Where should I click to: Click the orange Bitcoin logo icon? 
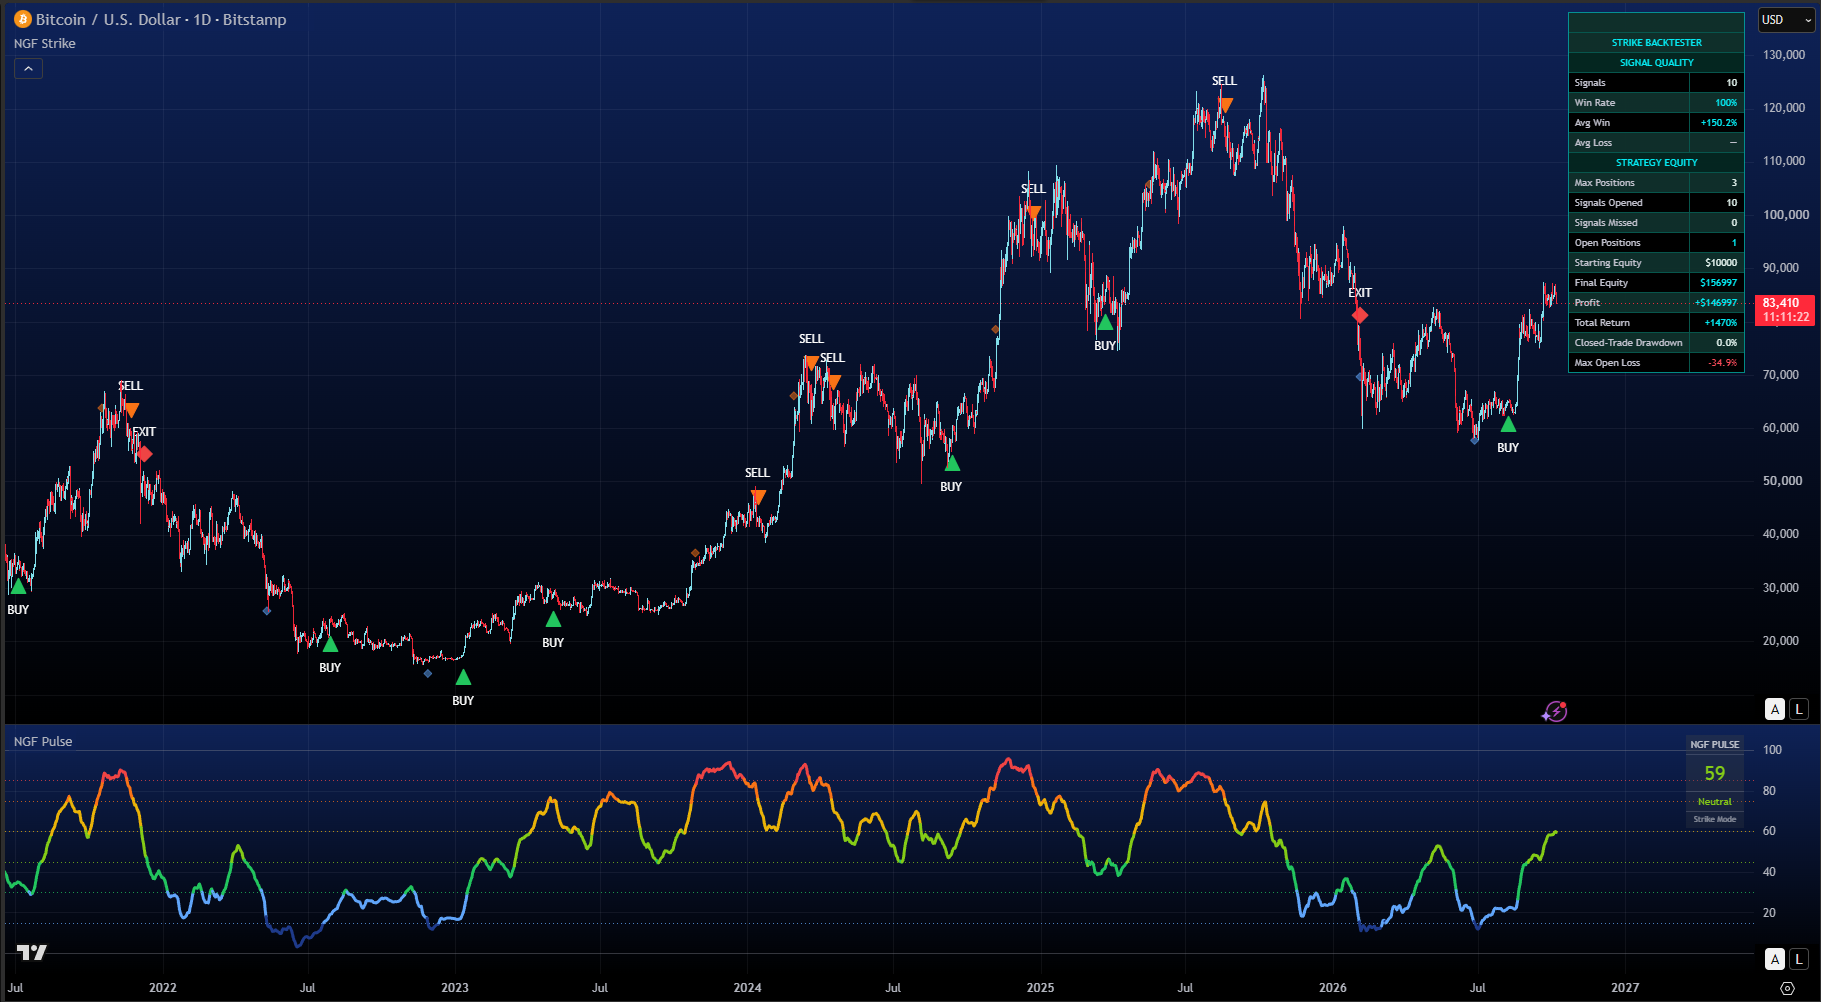22,19
